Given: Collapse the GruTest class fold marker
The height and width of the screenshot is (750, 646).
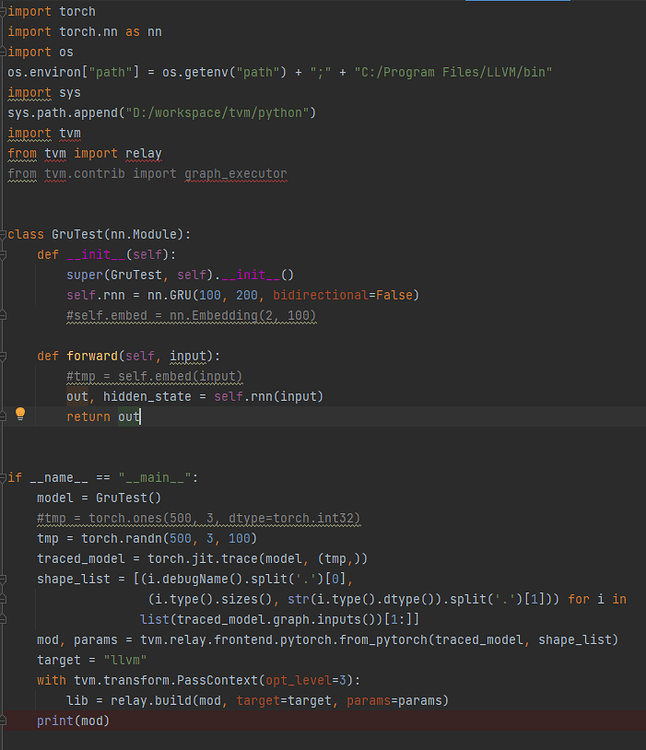Looking at the screenshot, I should 4,235.
